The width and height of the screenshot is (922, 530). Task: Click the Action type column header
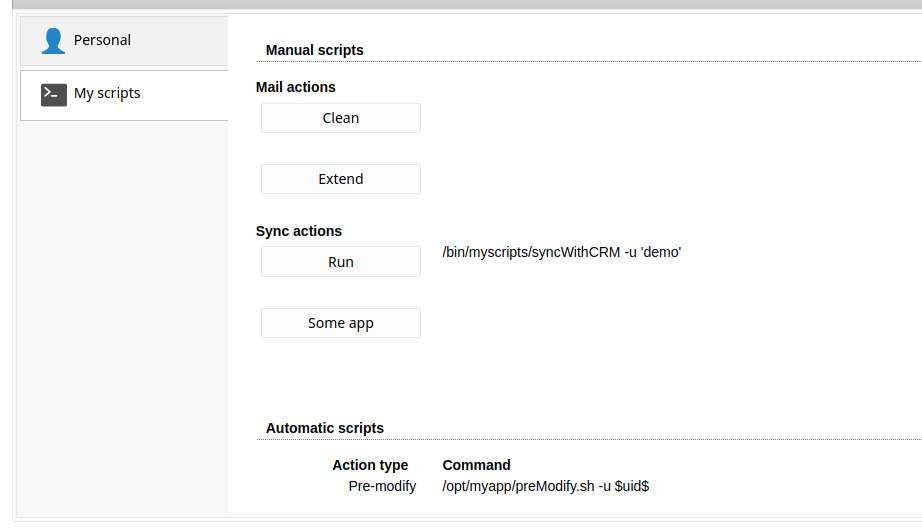coord(370,465)
